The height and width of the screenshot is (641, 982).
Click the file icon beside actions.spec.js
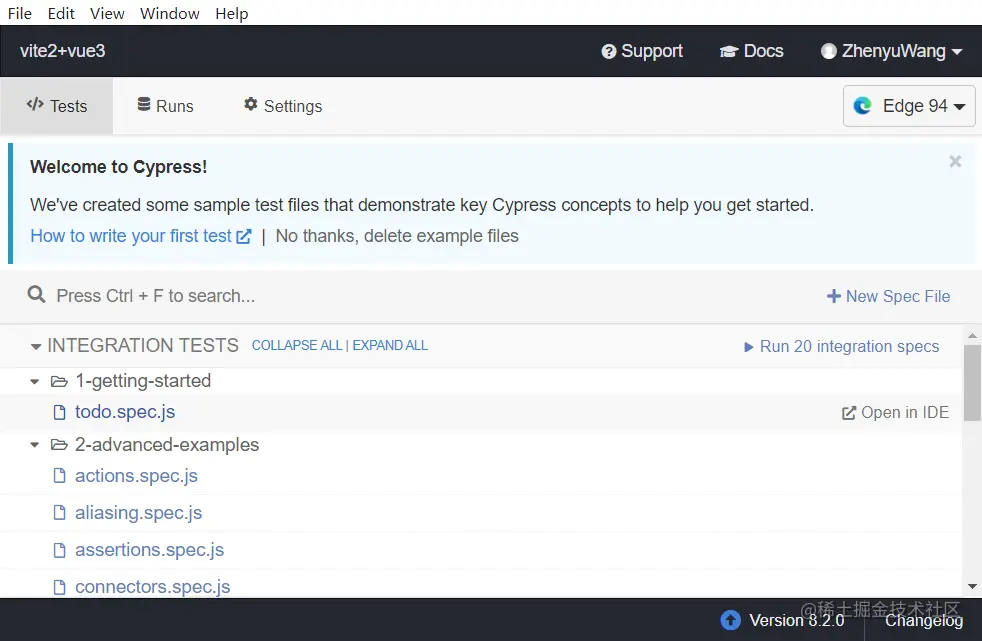(x=59, y=476)
